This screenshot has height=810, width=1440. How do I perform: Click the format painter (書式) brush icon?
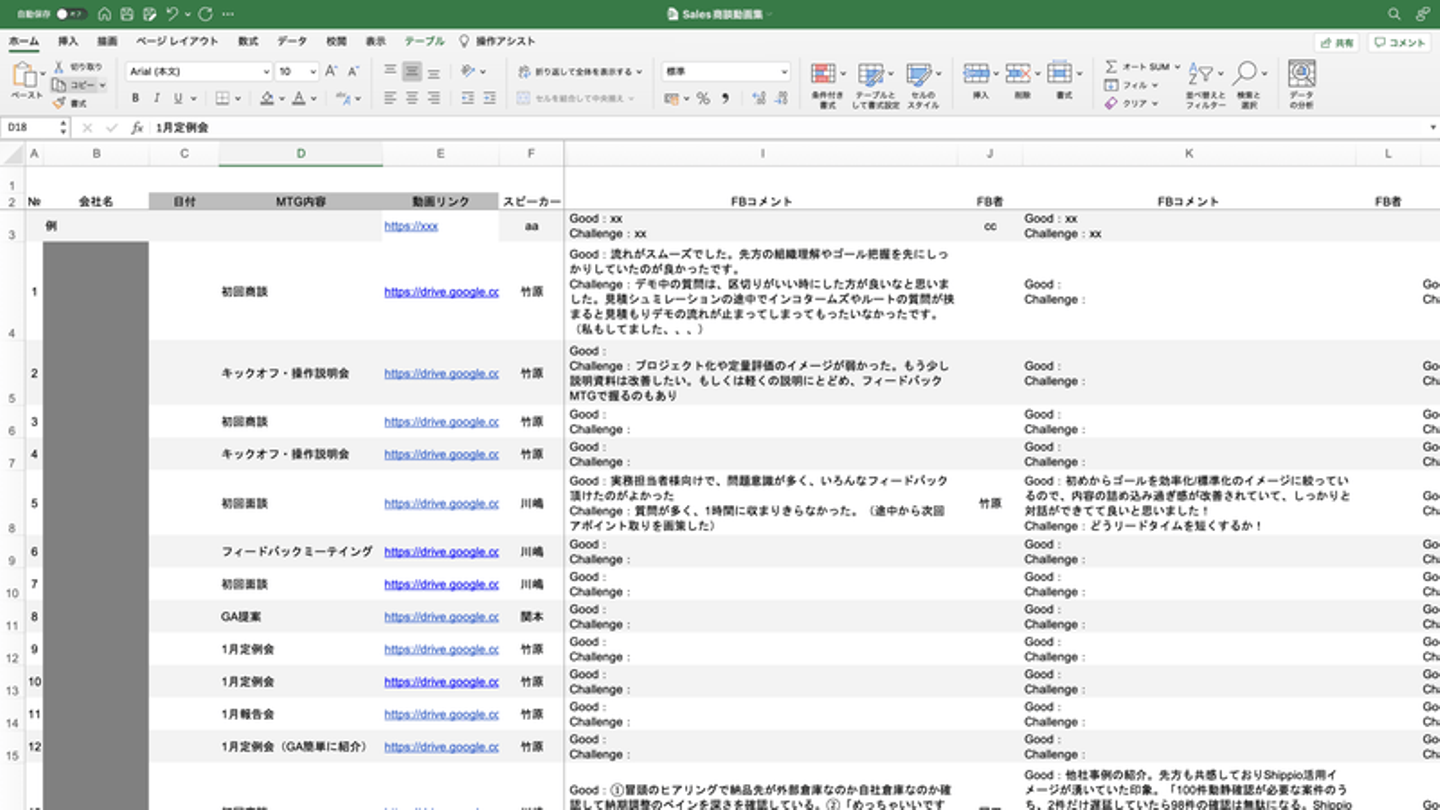tap(60, 103)
